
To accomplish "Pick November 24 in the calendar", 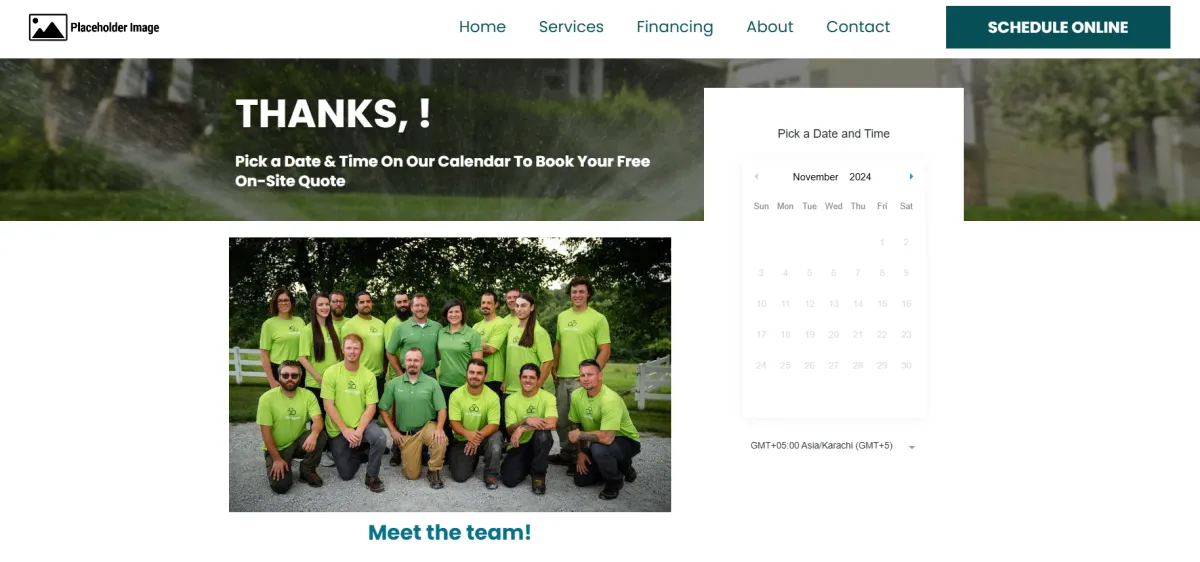I will (761, 366).
